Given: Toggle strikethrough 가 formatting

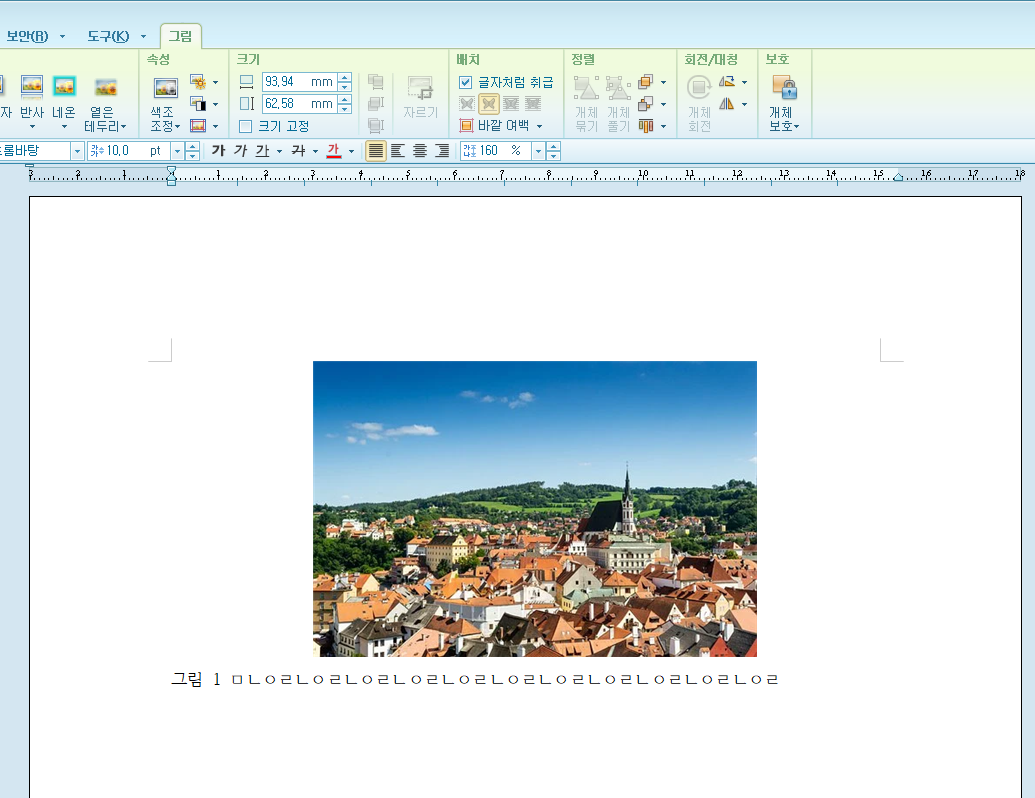Looking at the screenshot, I should 298,150.
